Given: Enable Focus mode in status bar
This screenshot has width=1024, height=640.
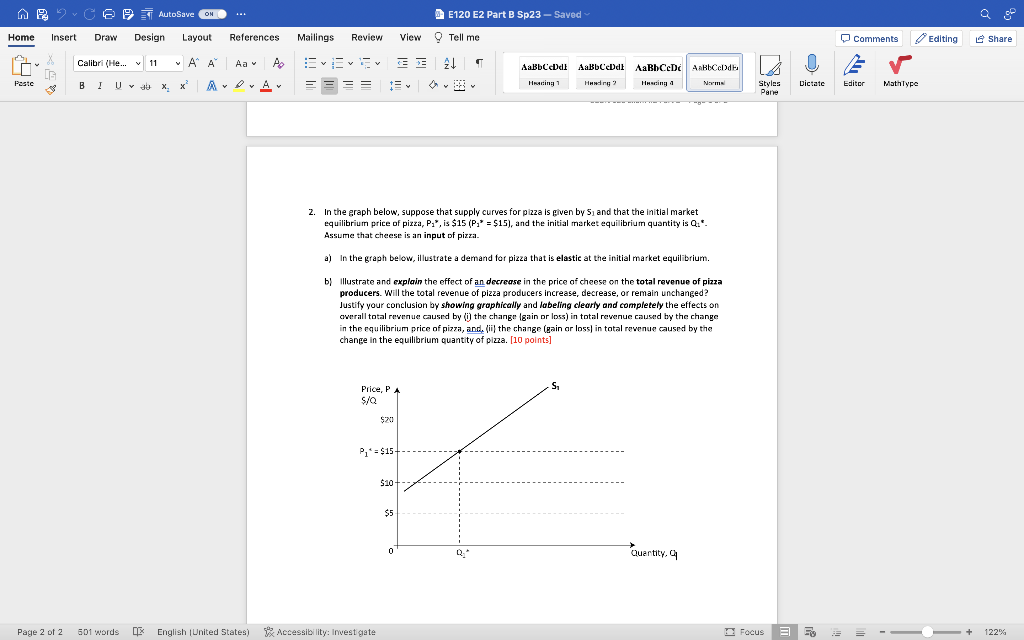Looking at the screenshot, I should pos(744,632).
